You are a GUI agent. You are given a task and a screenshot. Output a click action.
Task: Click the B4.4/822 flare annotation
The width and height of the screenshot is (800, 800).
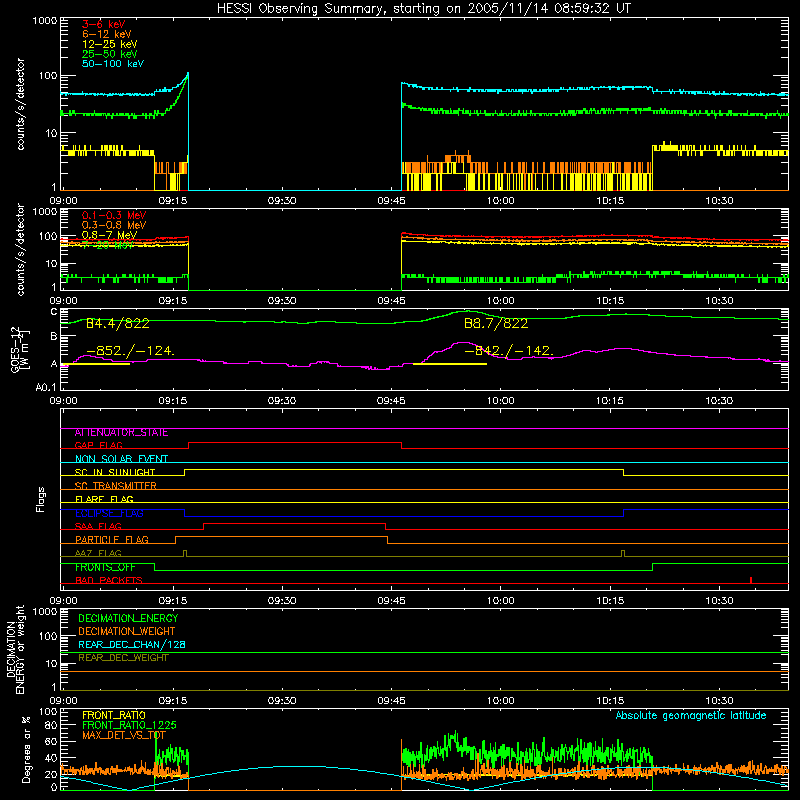tap(117, 323)
